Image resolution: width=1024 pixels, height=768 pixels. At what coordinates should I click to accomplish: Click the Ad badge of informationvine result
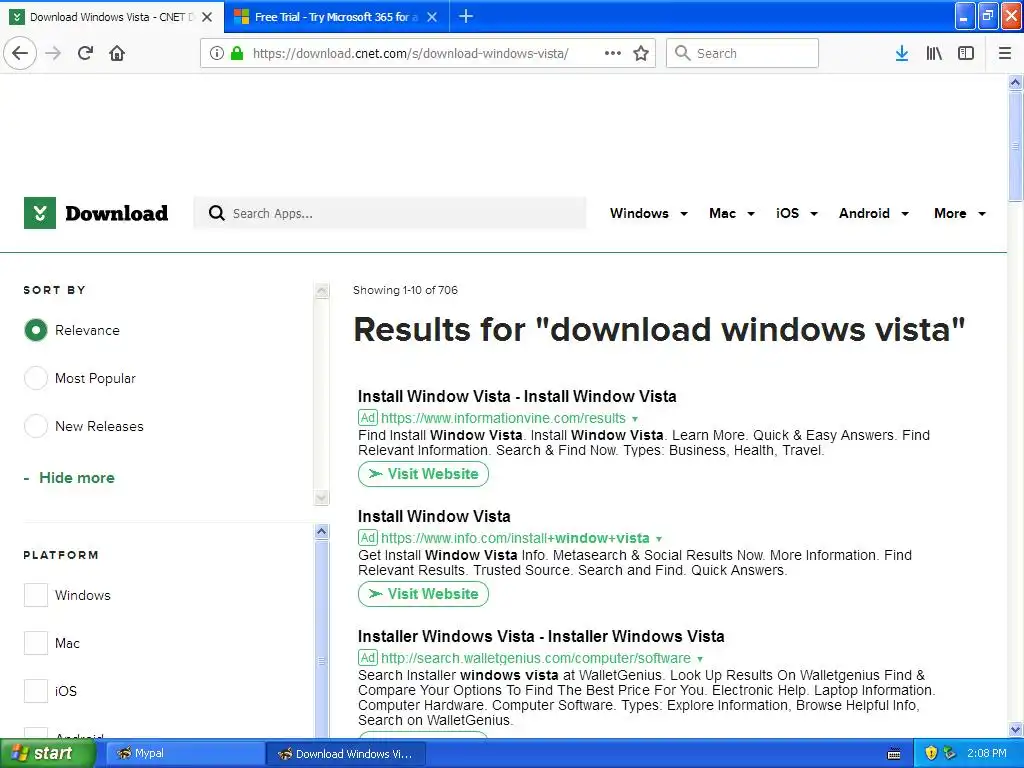point(368,417)
